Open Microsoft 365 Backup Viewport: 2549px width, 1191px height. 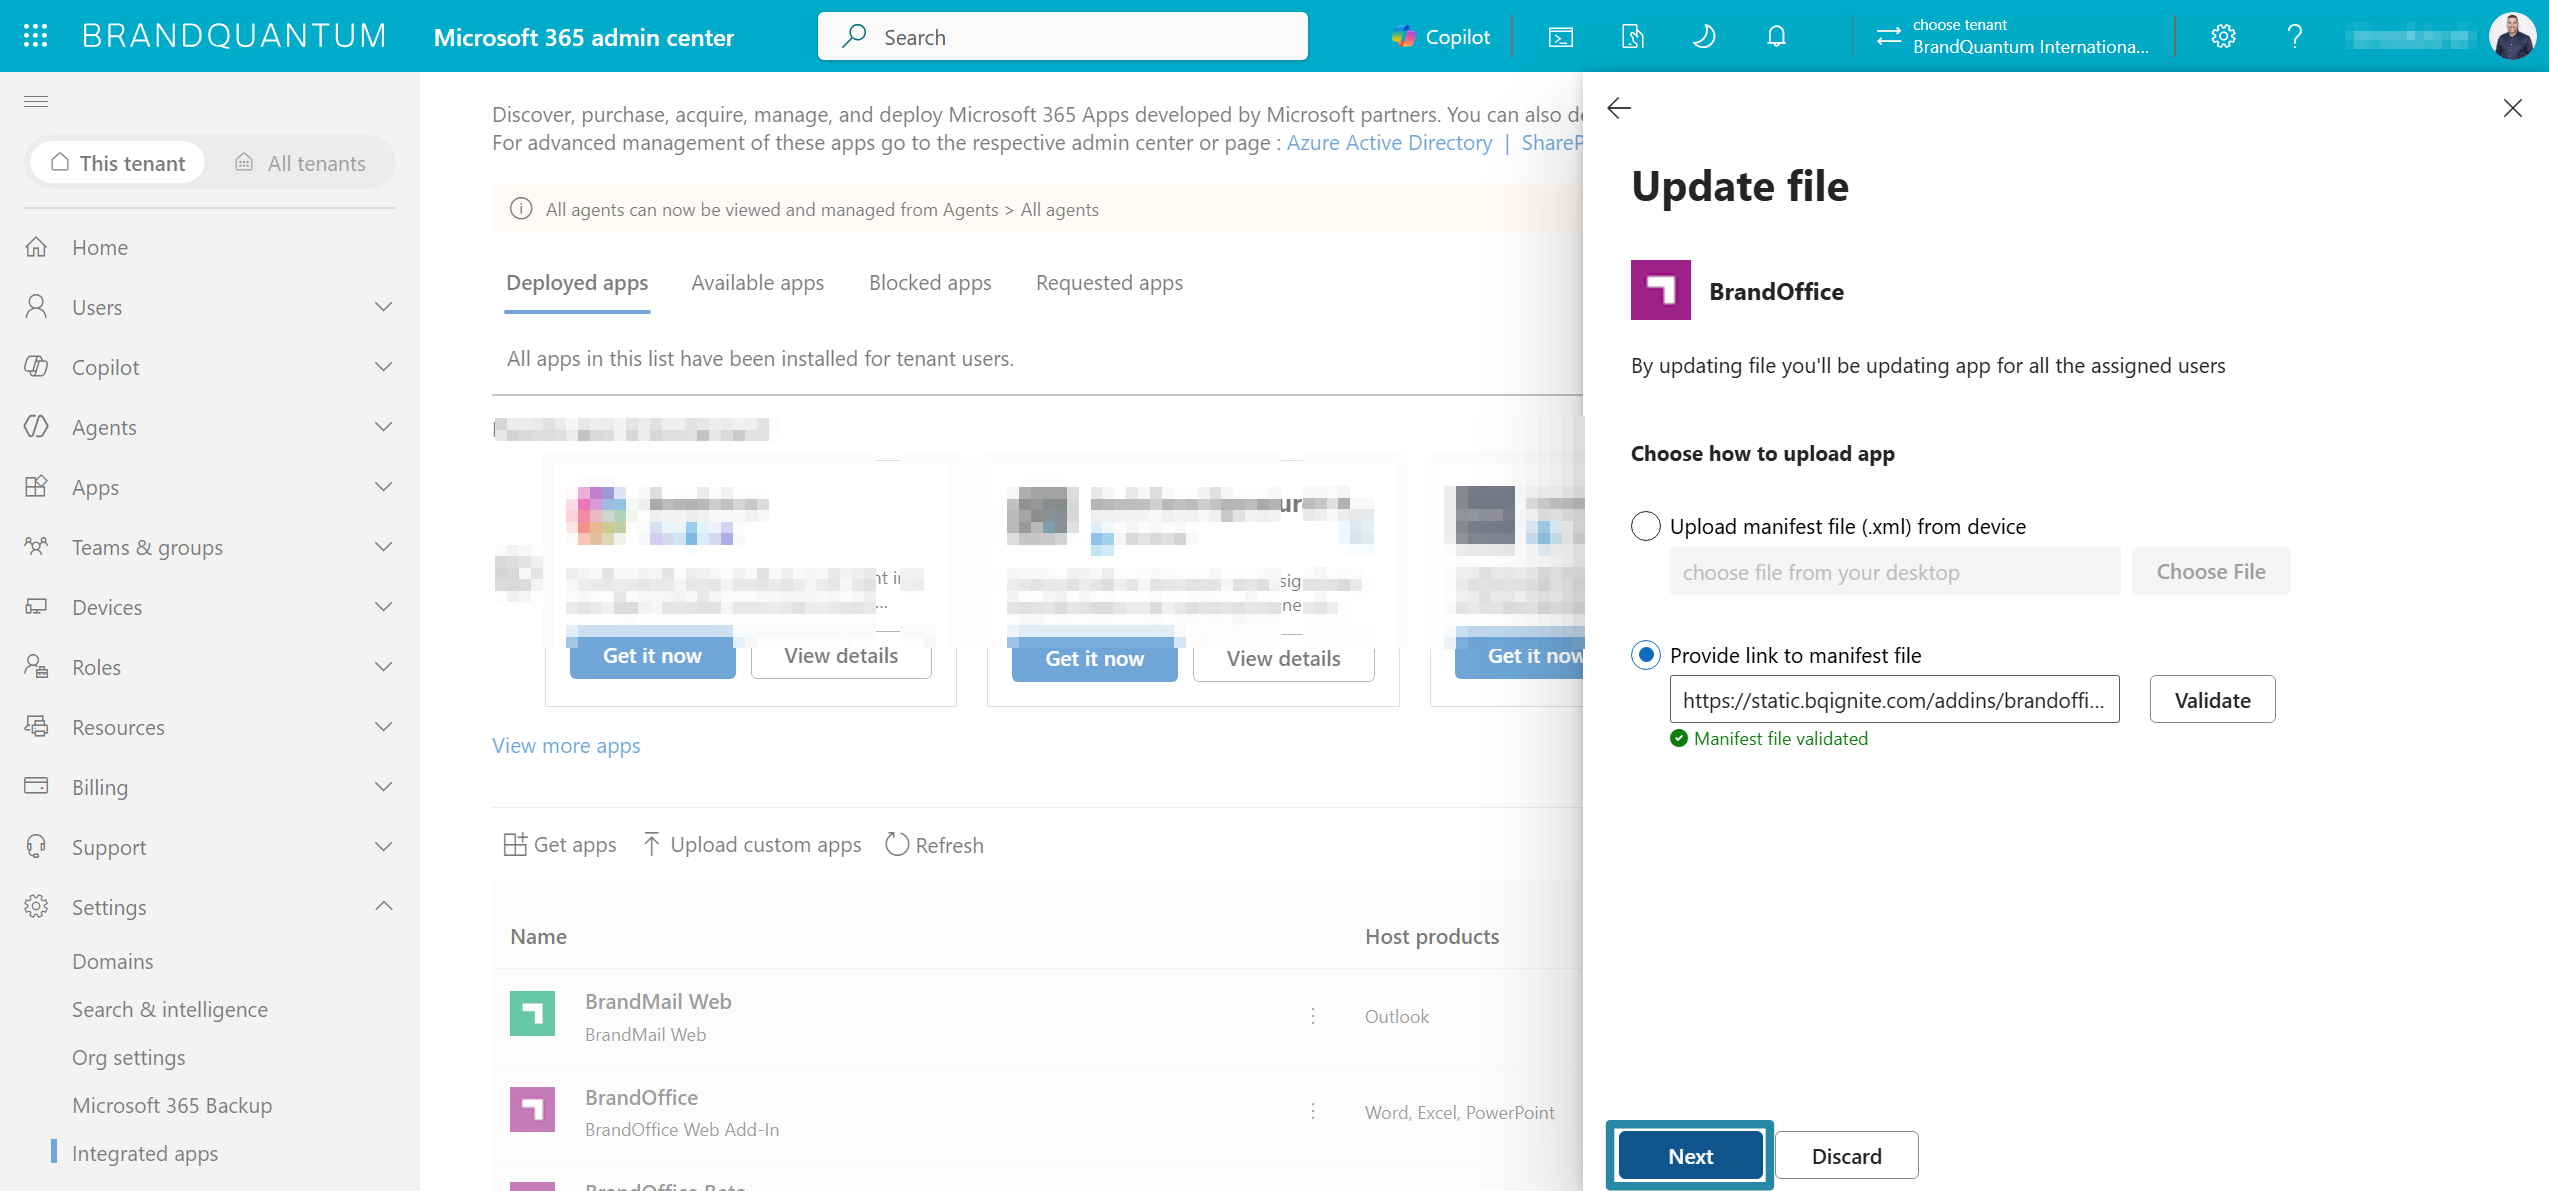point(172,1105)
